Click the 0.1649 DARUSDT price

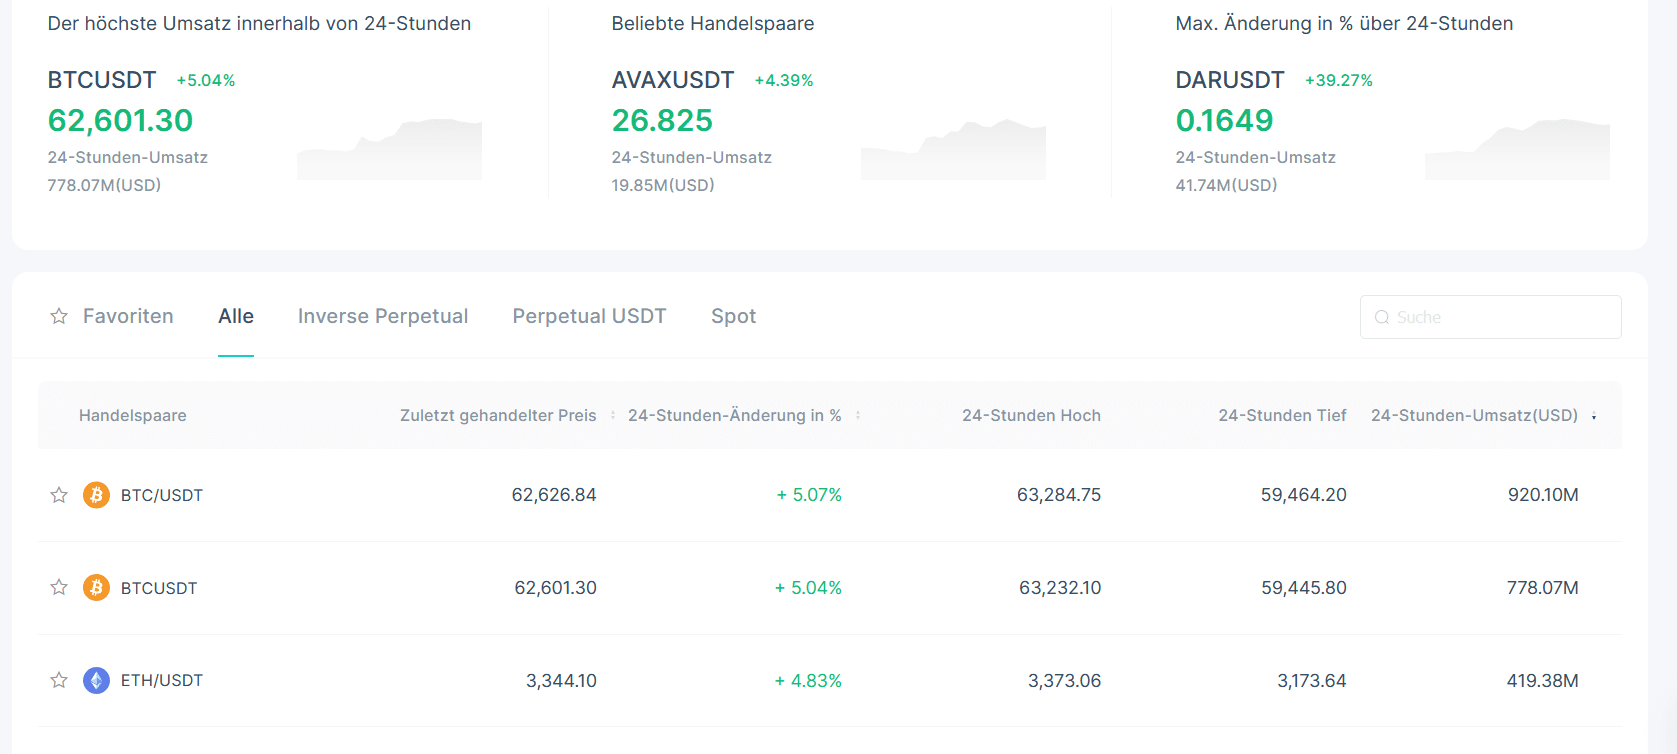1224,120
